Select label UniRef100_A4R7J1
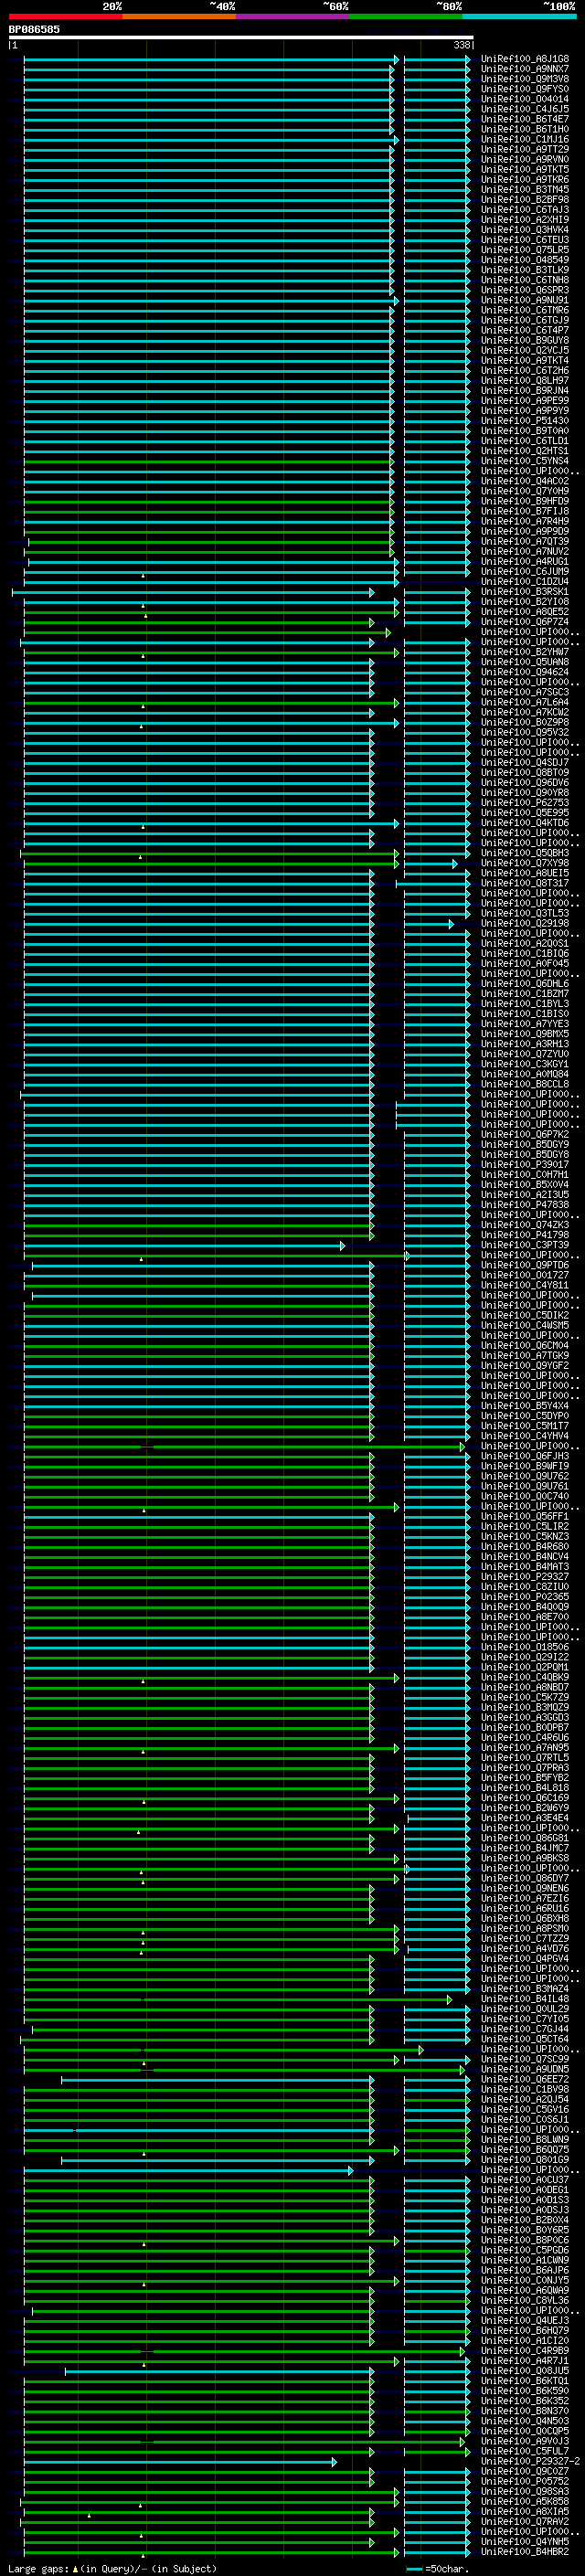 pyautogui.click(x=524, y=2361)
